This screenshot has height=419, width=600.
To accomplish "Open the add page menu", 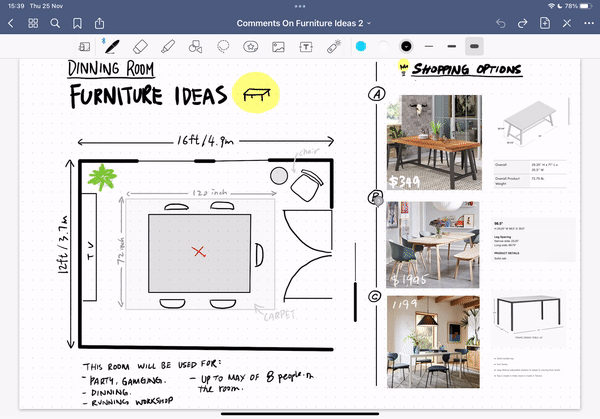I will pos(547,22).
